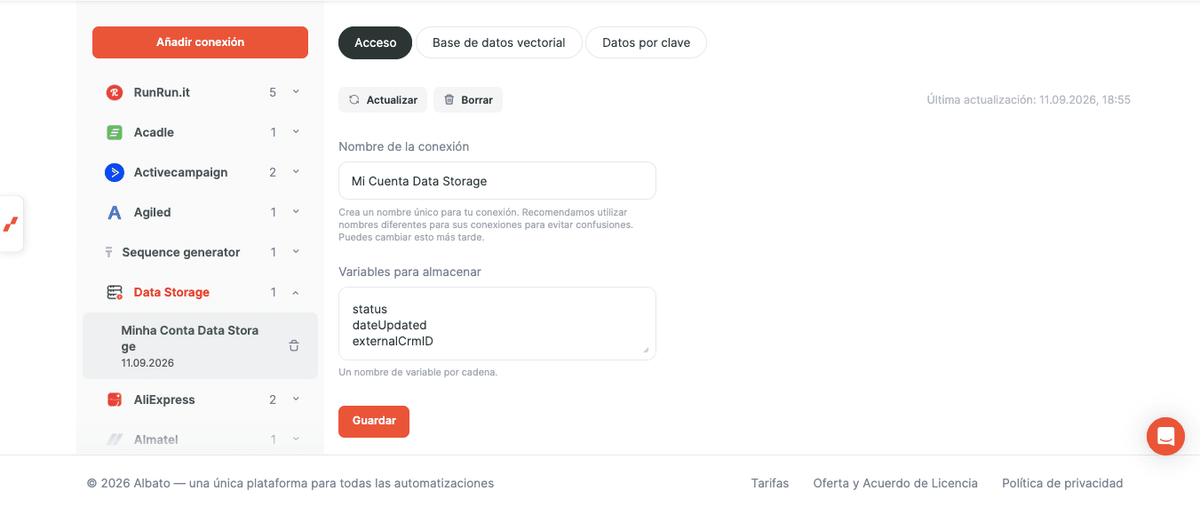This screenshot has width=1200, height=505.
Task: Click the Borrar button
Action: pos(468,100)
